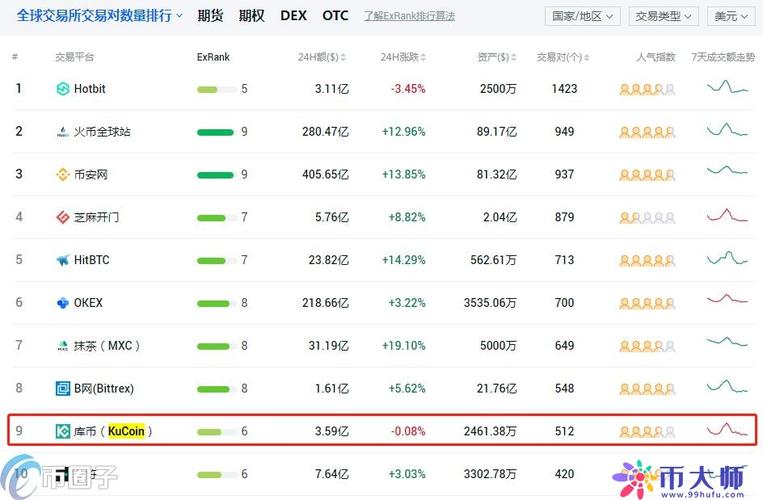Open the 币安网 exchange link
Viewport: 763px width, 500px height.
(x=91, y=175)
